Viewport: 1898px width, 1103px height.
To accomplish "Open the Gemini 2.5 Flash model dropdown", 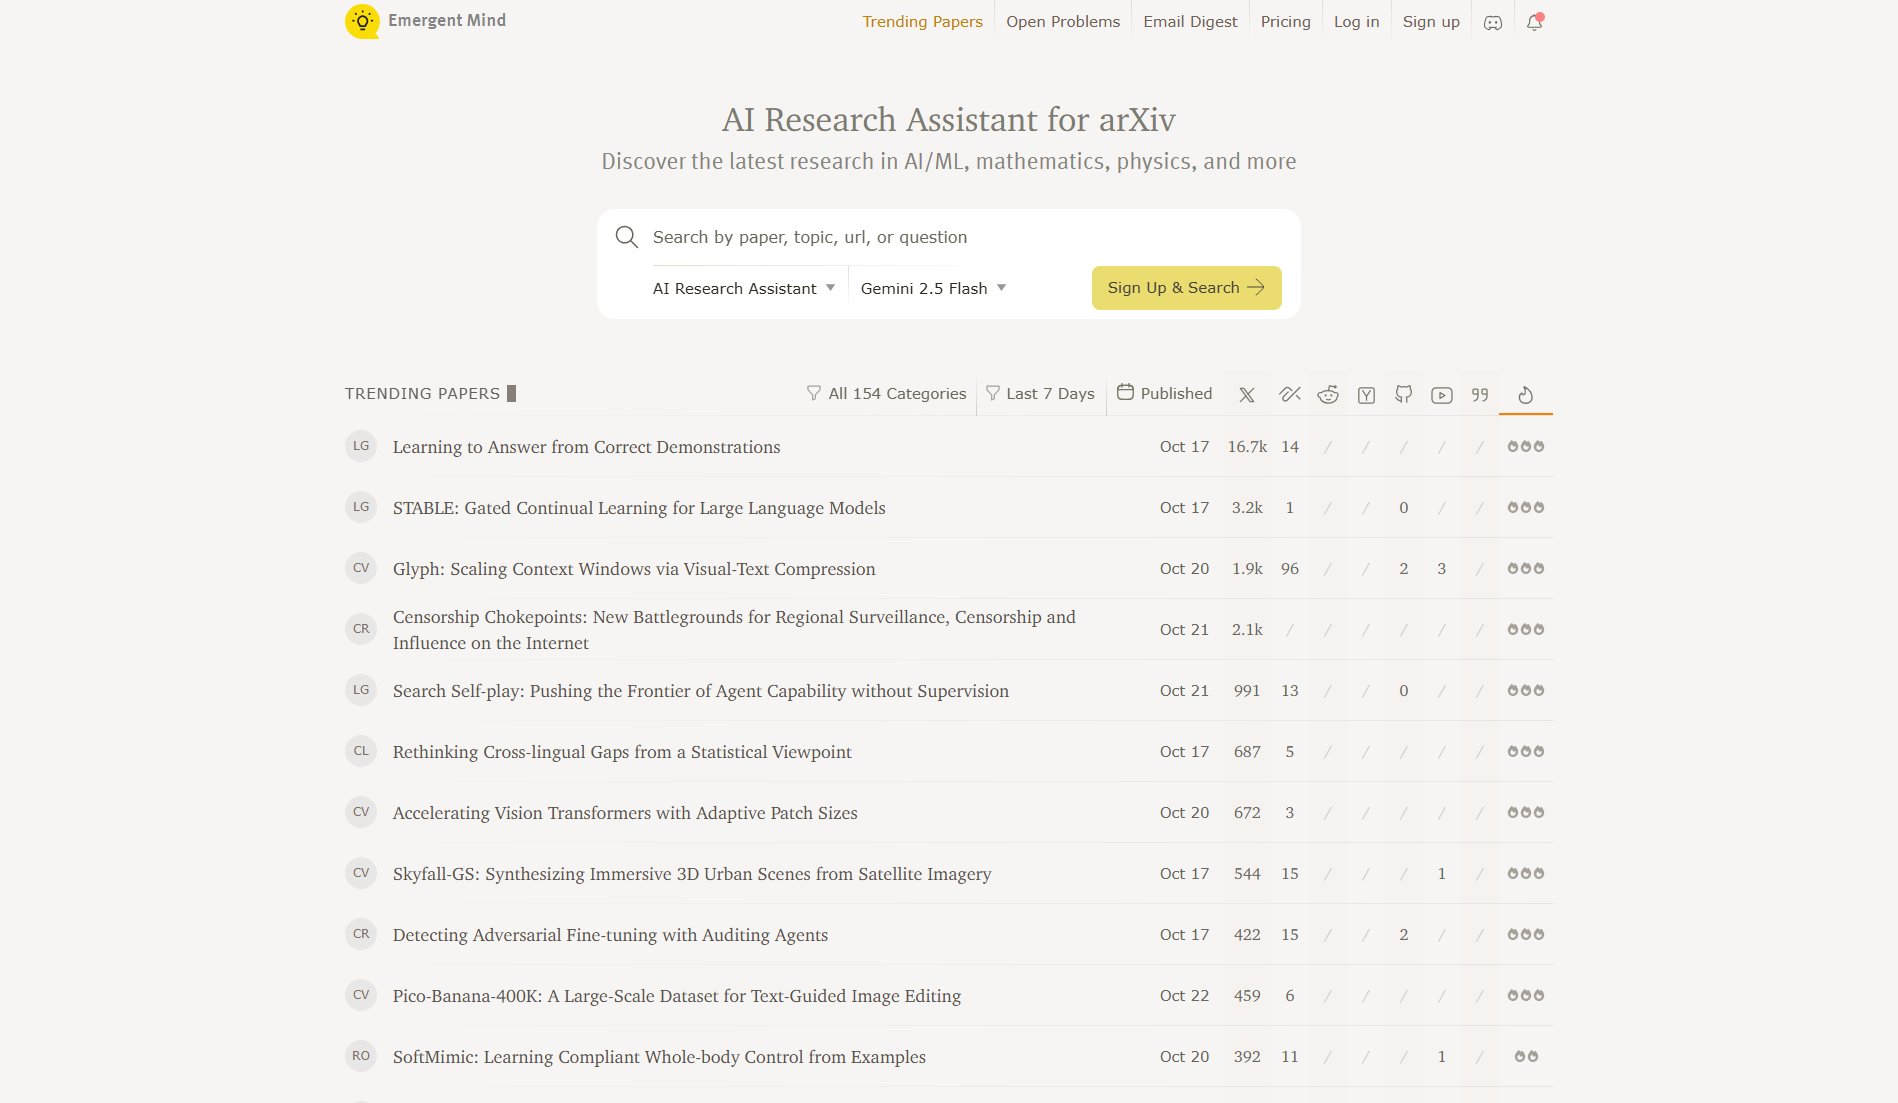I will click(x=932, y=288).
